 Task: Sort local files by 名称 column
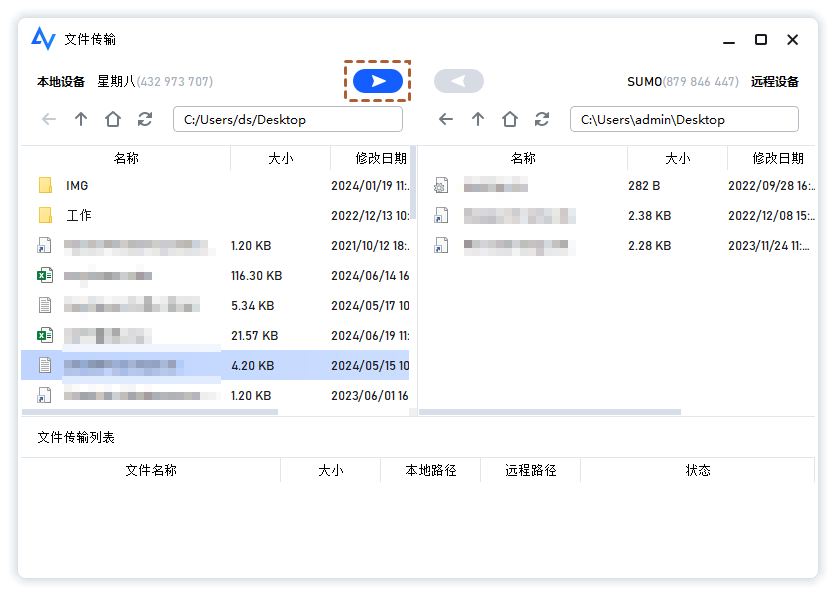coord(124,158)
